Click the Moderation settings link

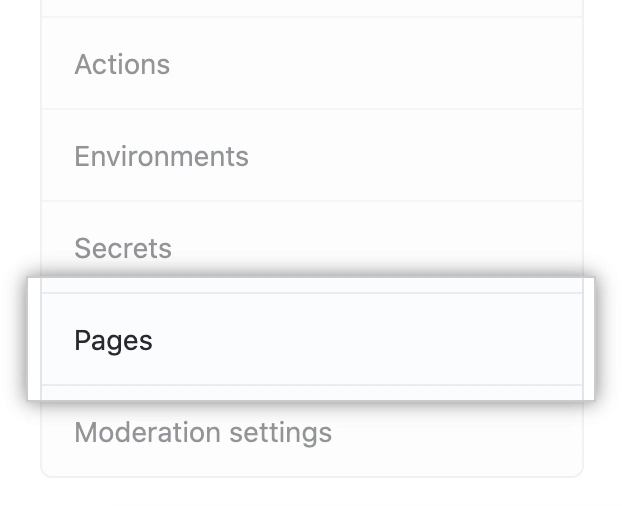203,432
